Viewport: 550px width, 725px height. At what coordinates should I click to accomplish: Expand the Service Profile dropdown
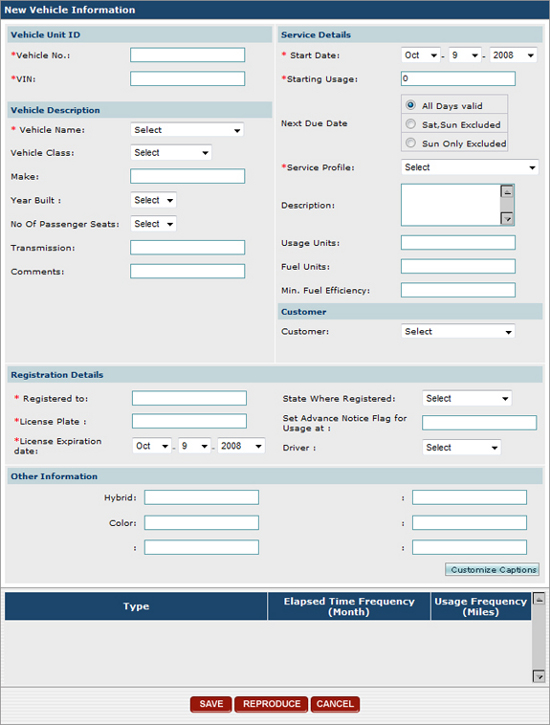470,167
